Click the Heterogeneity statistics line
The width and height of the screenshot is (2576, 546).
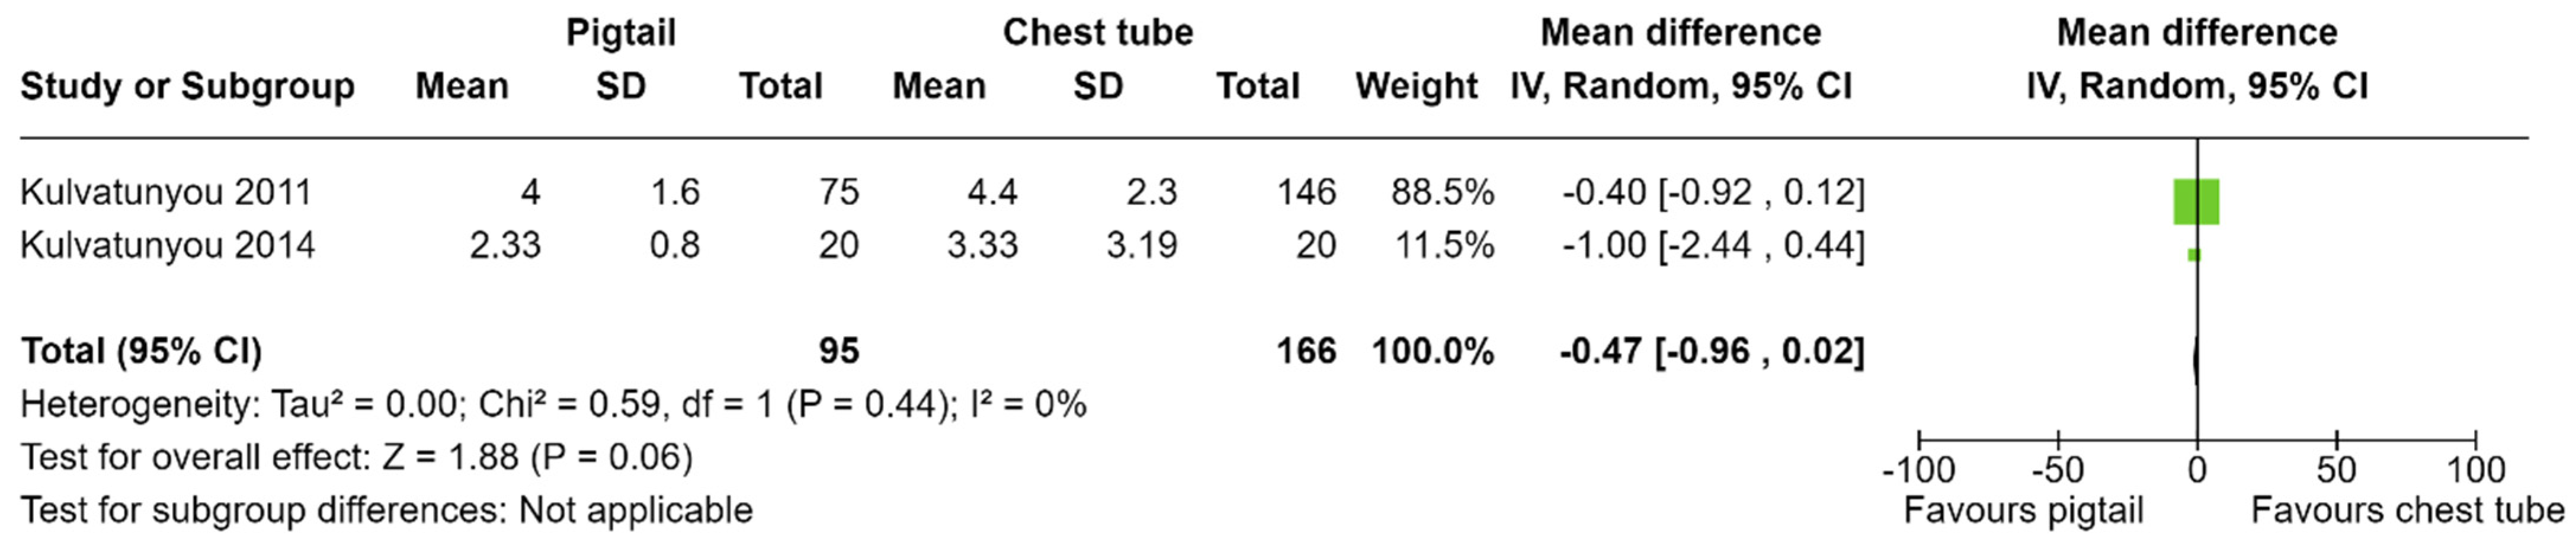(553, 405)
